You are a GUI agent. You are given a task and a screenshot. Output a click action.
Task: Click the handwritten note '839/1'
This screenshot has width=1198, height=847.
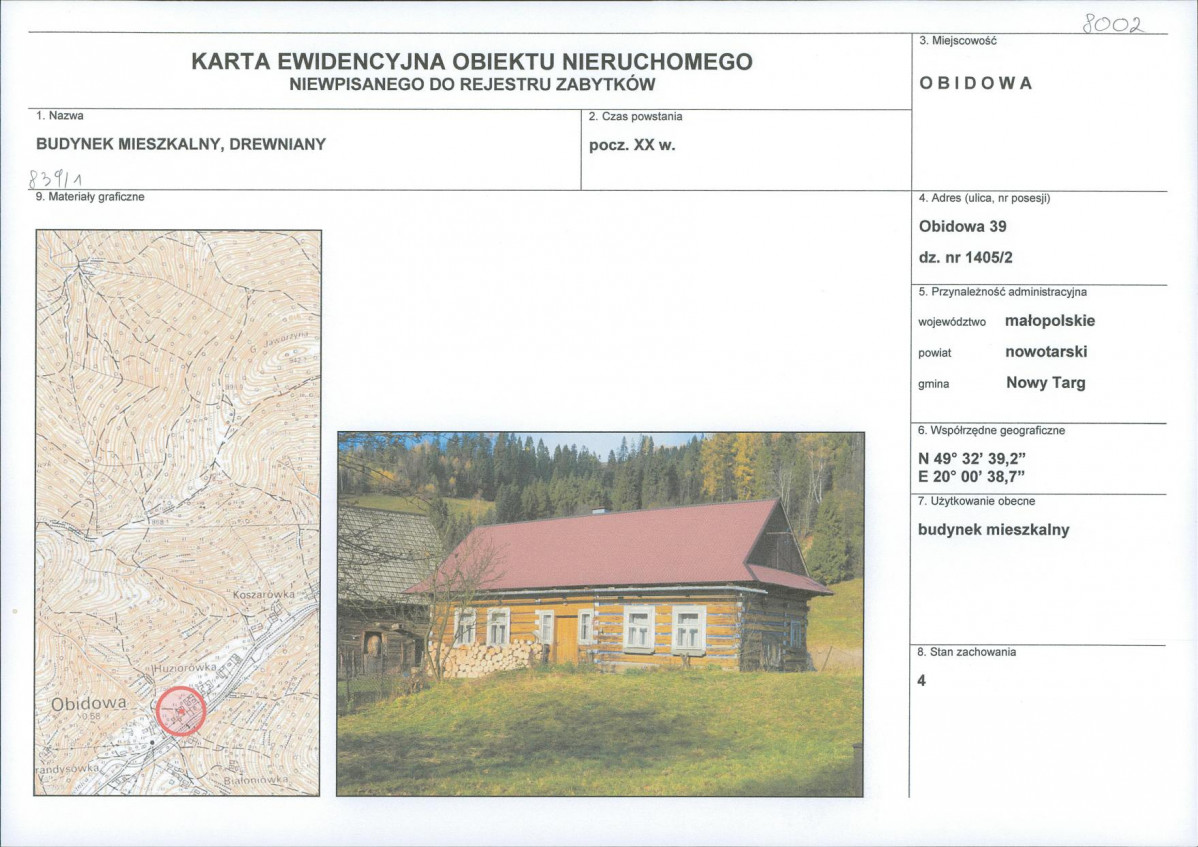pos(54,179)
